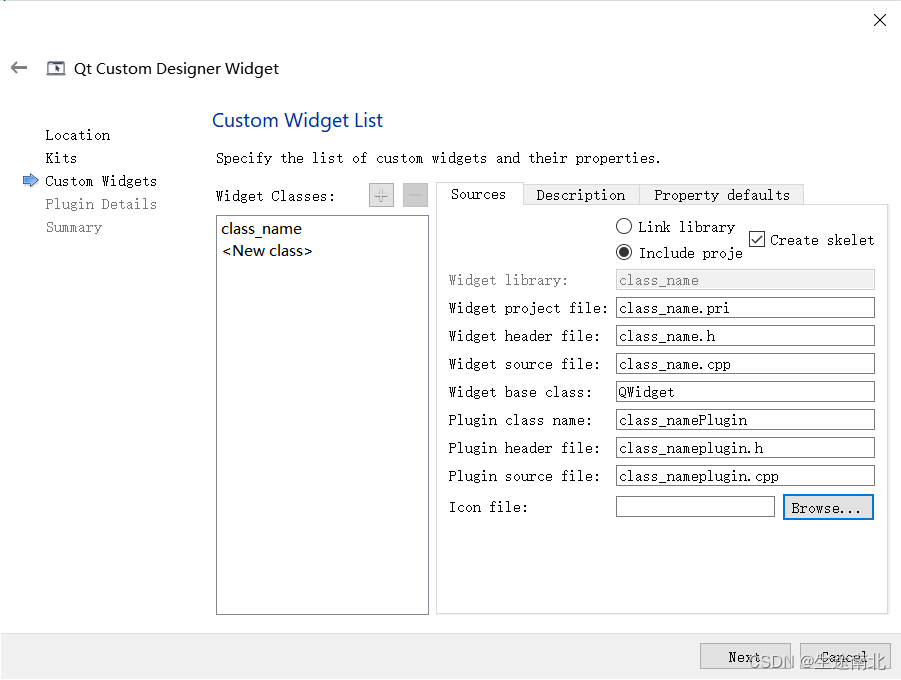
Task: Click Plugin Details step in sidebar
Action: (x=101, y=204)
